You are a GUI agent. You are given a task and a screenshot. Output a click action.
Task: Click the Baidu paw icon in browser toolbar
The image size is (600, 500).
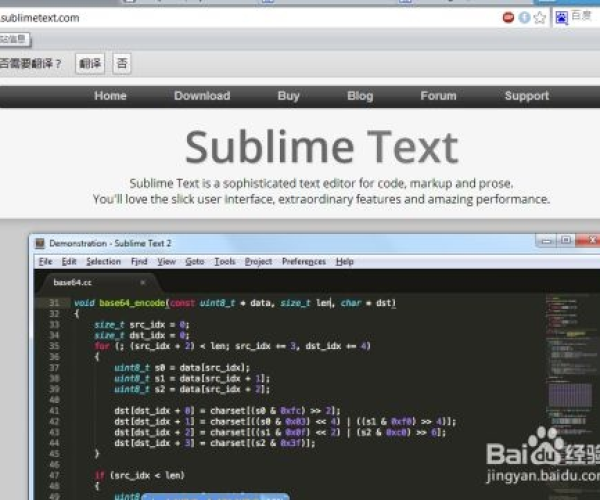561,18
